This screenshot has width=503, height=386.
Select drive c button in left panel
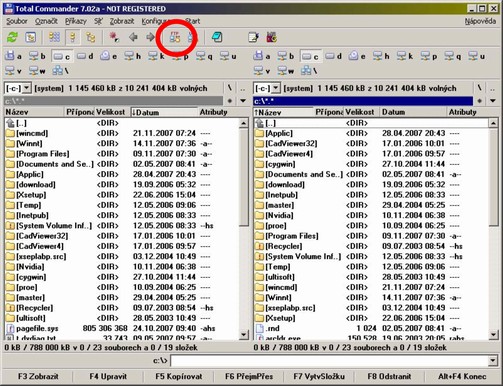click(x=62, y=56)
